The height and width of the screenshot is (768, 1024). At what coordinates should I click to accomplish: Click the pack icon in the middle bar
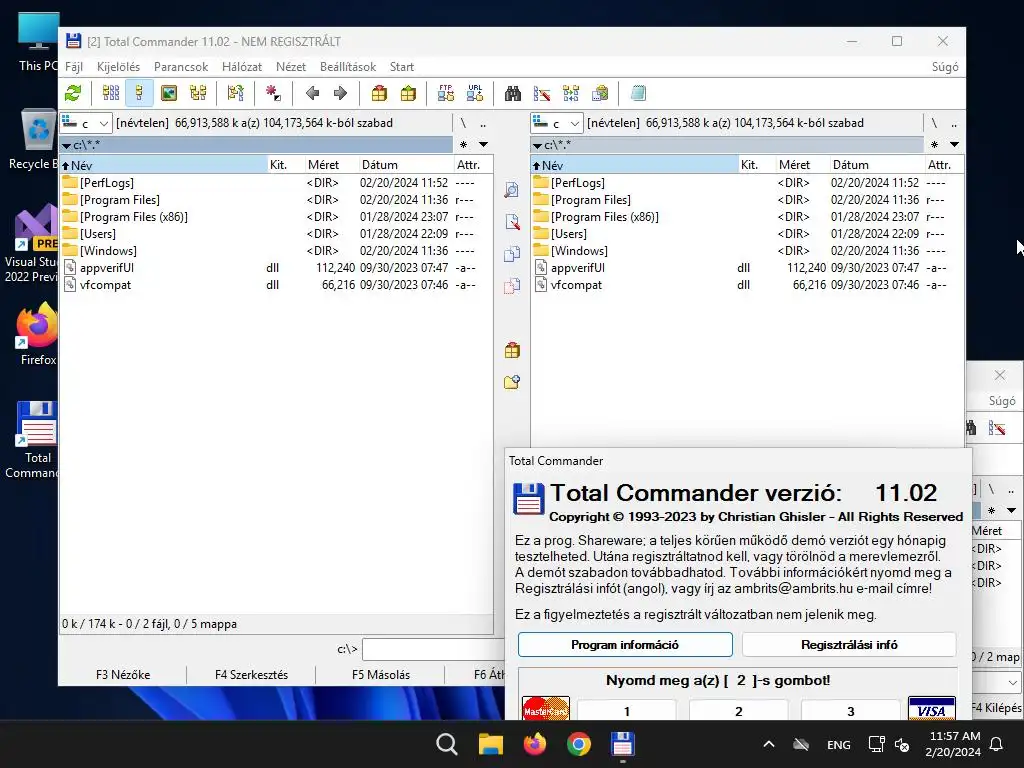pyautogui.click(x=512, y=350)
